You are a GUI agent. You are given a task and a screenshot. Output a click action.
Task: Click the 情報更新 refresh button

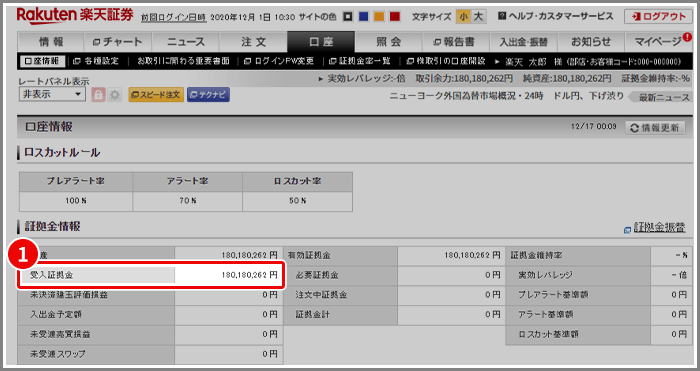point(655,128)
